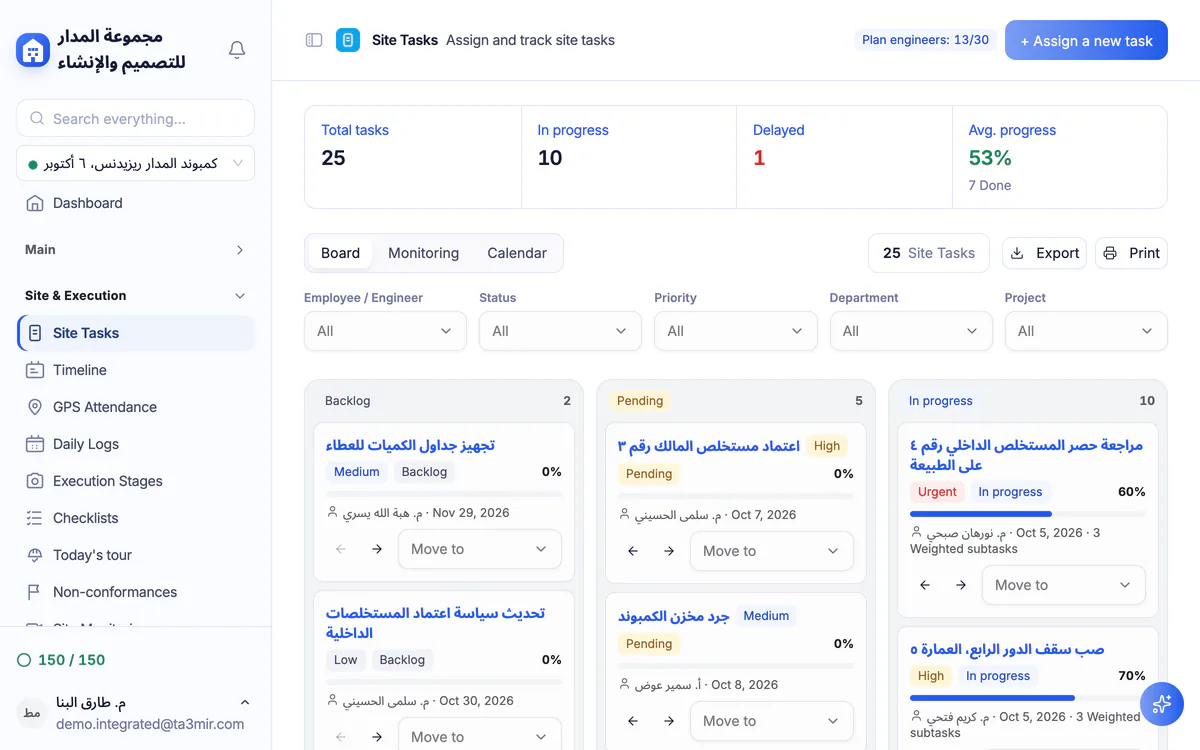Move the Arabic Pending card dated Oct 8 back

[x=633, y=721]
